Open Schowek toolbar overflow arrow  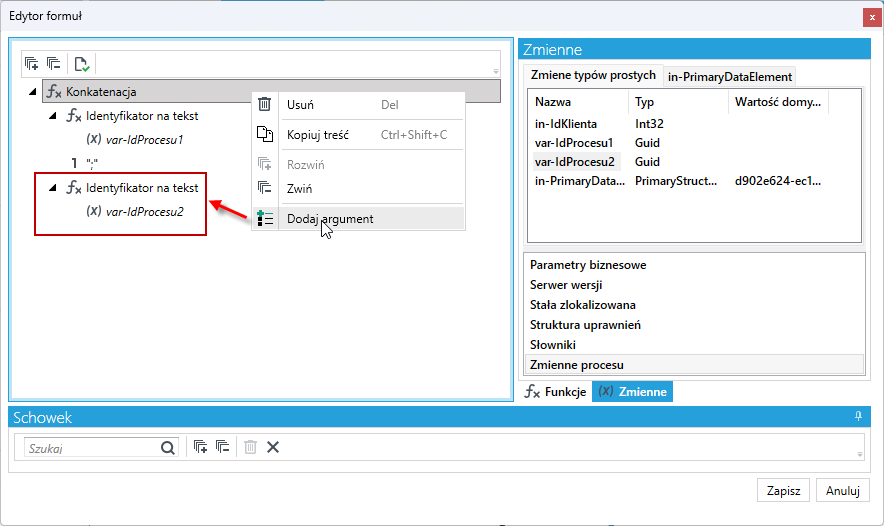pos(860,454)
